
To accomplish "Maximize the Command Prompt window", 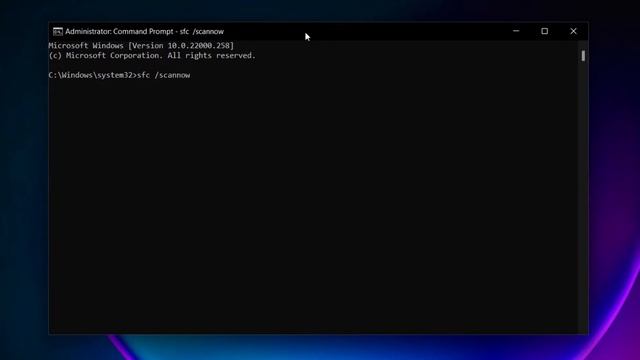I will (544, 31).
